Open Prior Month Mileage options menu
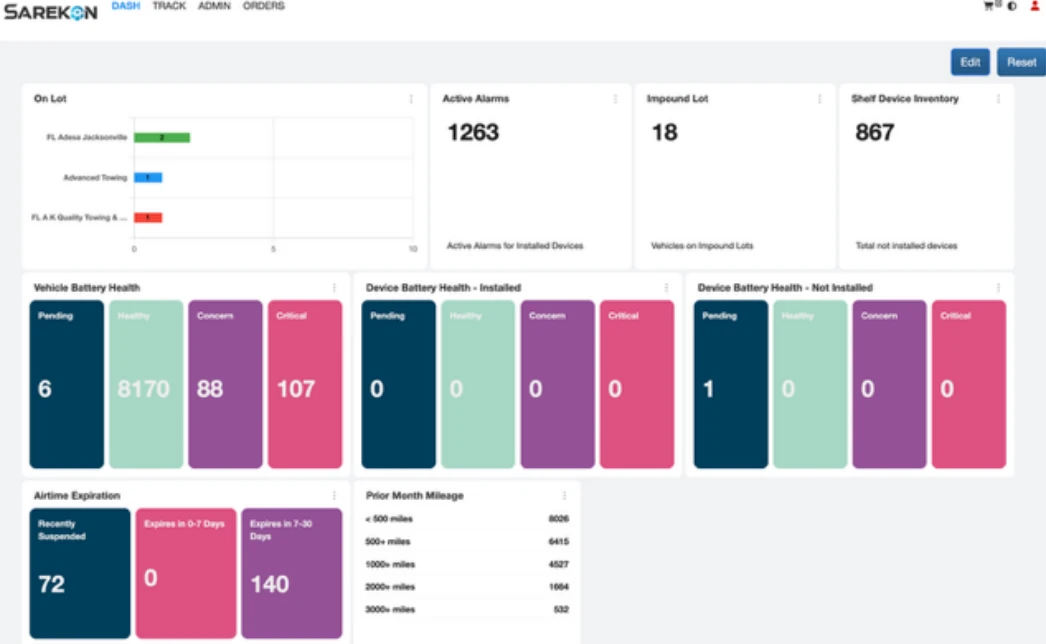 (564, 495)
